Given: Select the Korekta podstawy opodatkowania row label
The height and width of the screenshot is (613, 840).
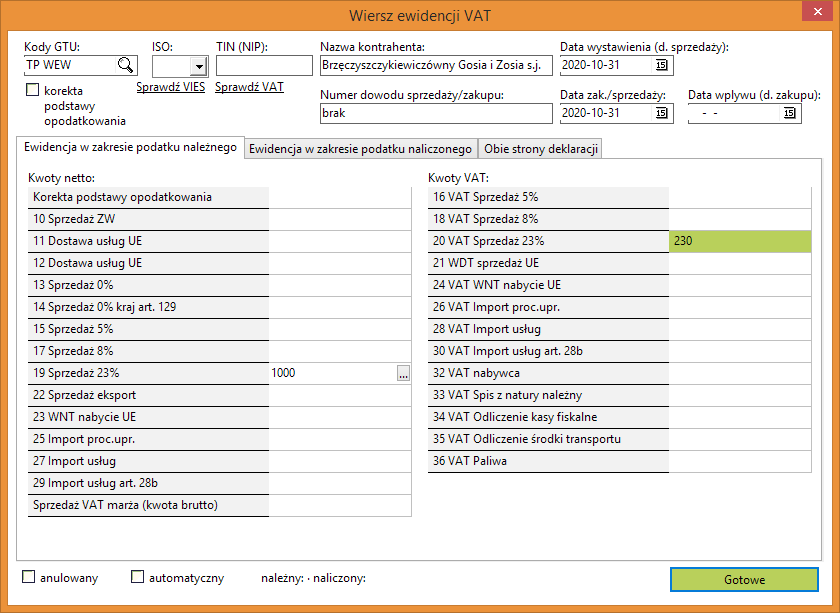Looking at the screenshot, I should (148, 197).
